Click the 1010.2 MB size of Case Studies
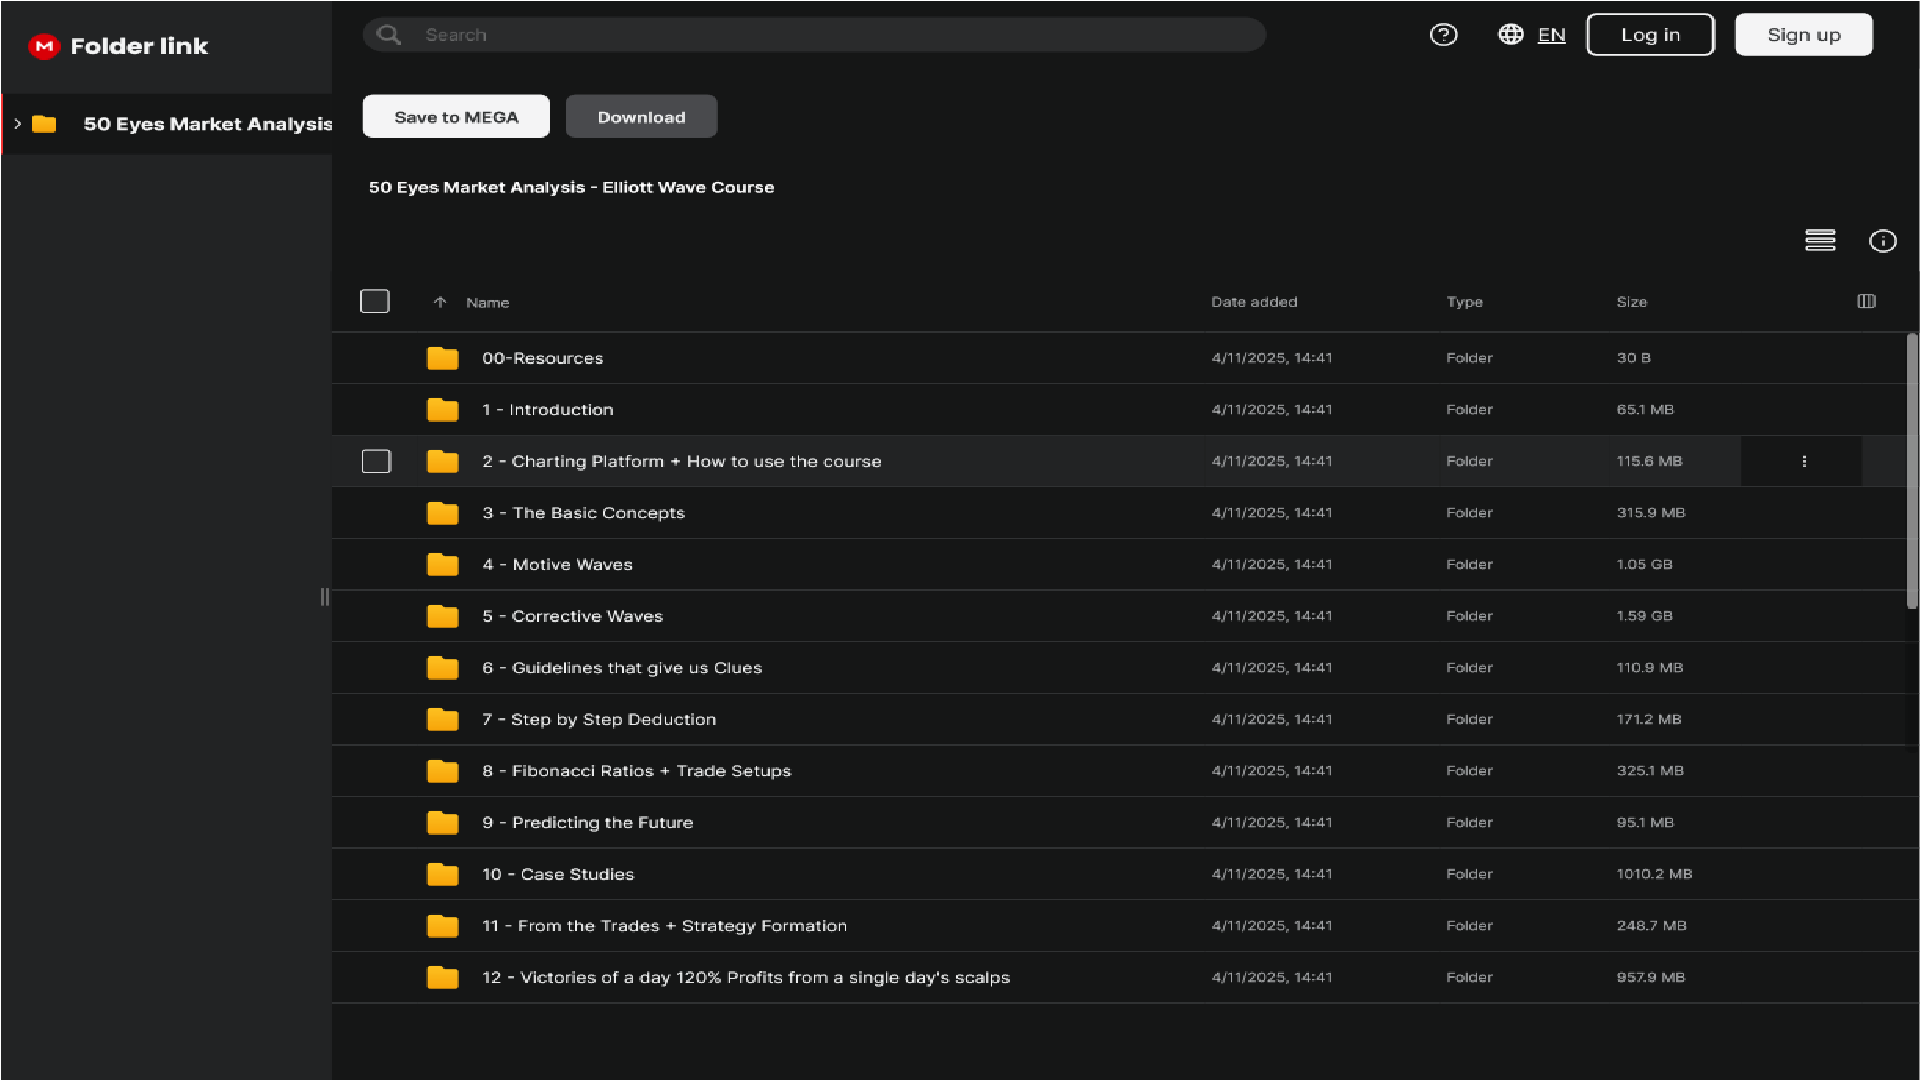 [x=1654, y=874]
